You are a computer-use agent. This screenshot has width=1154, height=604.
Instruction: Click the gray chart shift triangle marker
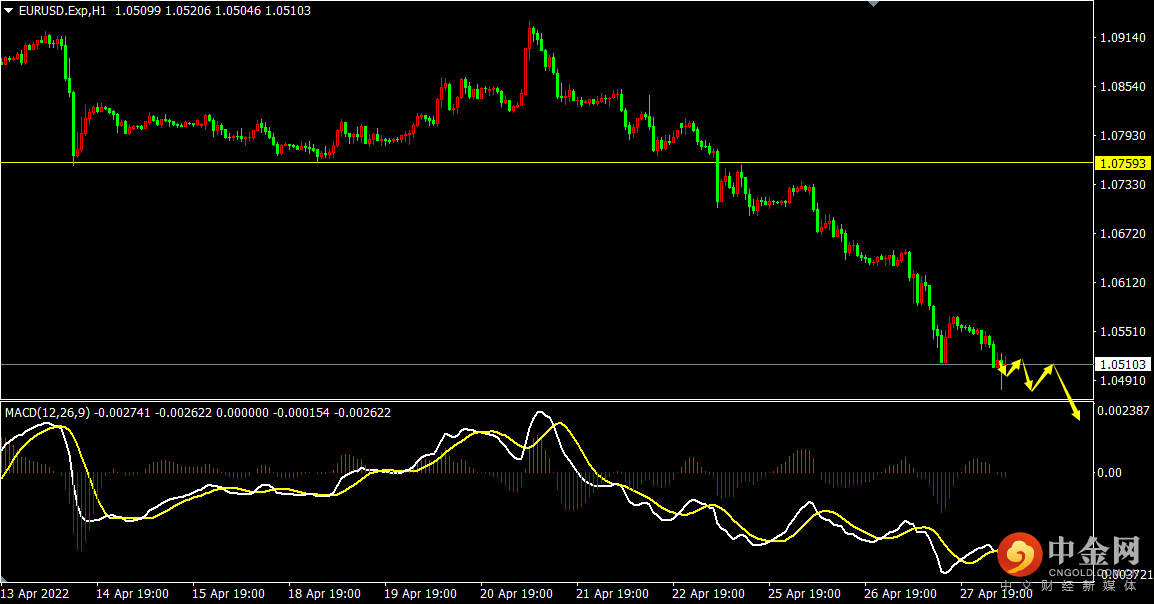[874, 4]
